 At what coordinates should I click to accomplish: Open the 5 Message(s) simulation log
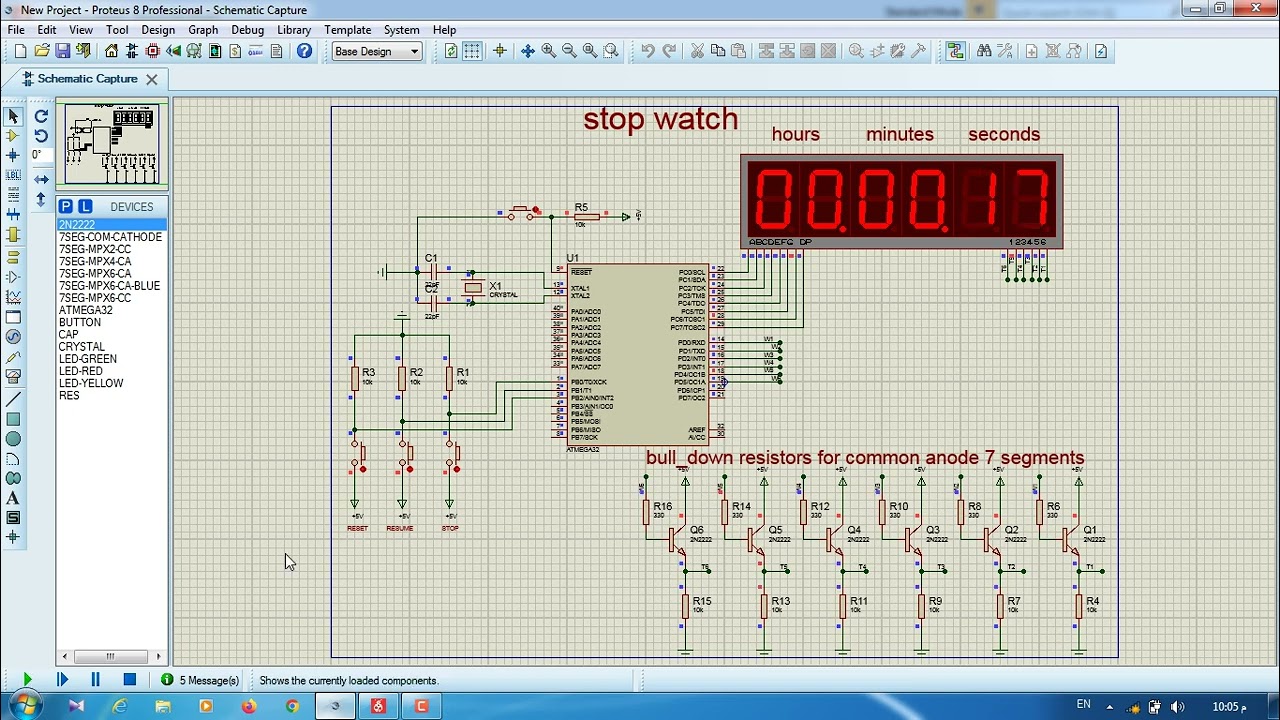[x=201, y=680]
